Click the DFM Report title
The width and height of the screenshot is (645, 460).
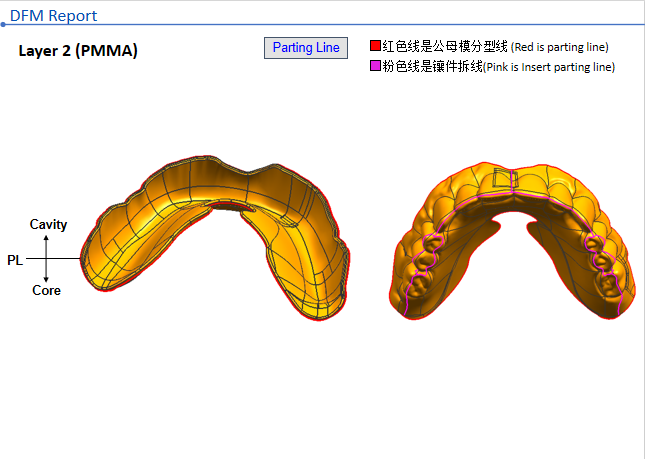[x=54, y=15]
